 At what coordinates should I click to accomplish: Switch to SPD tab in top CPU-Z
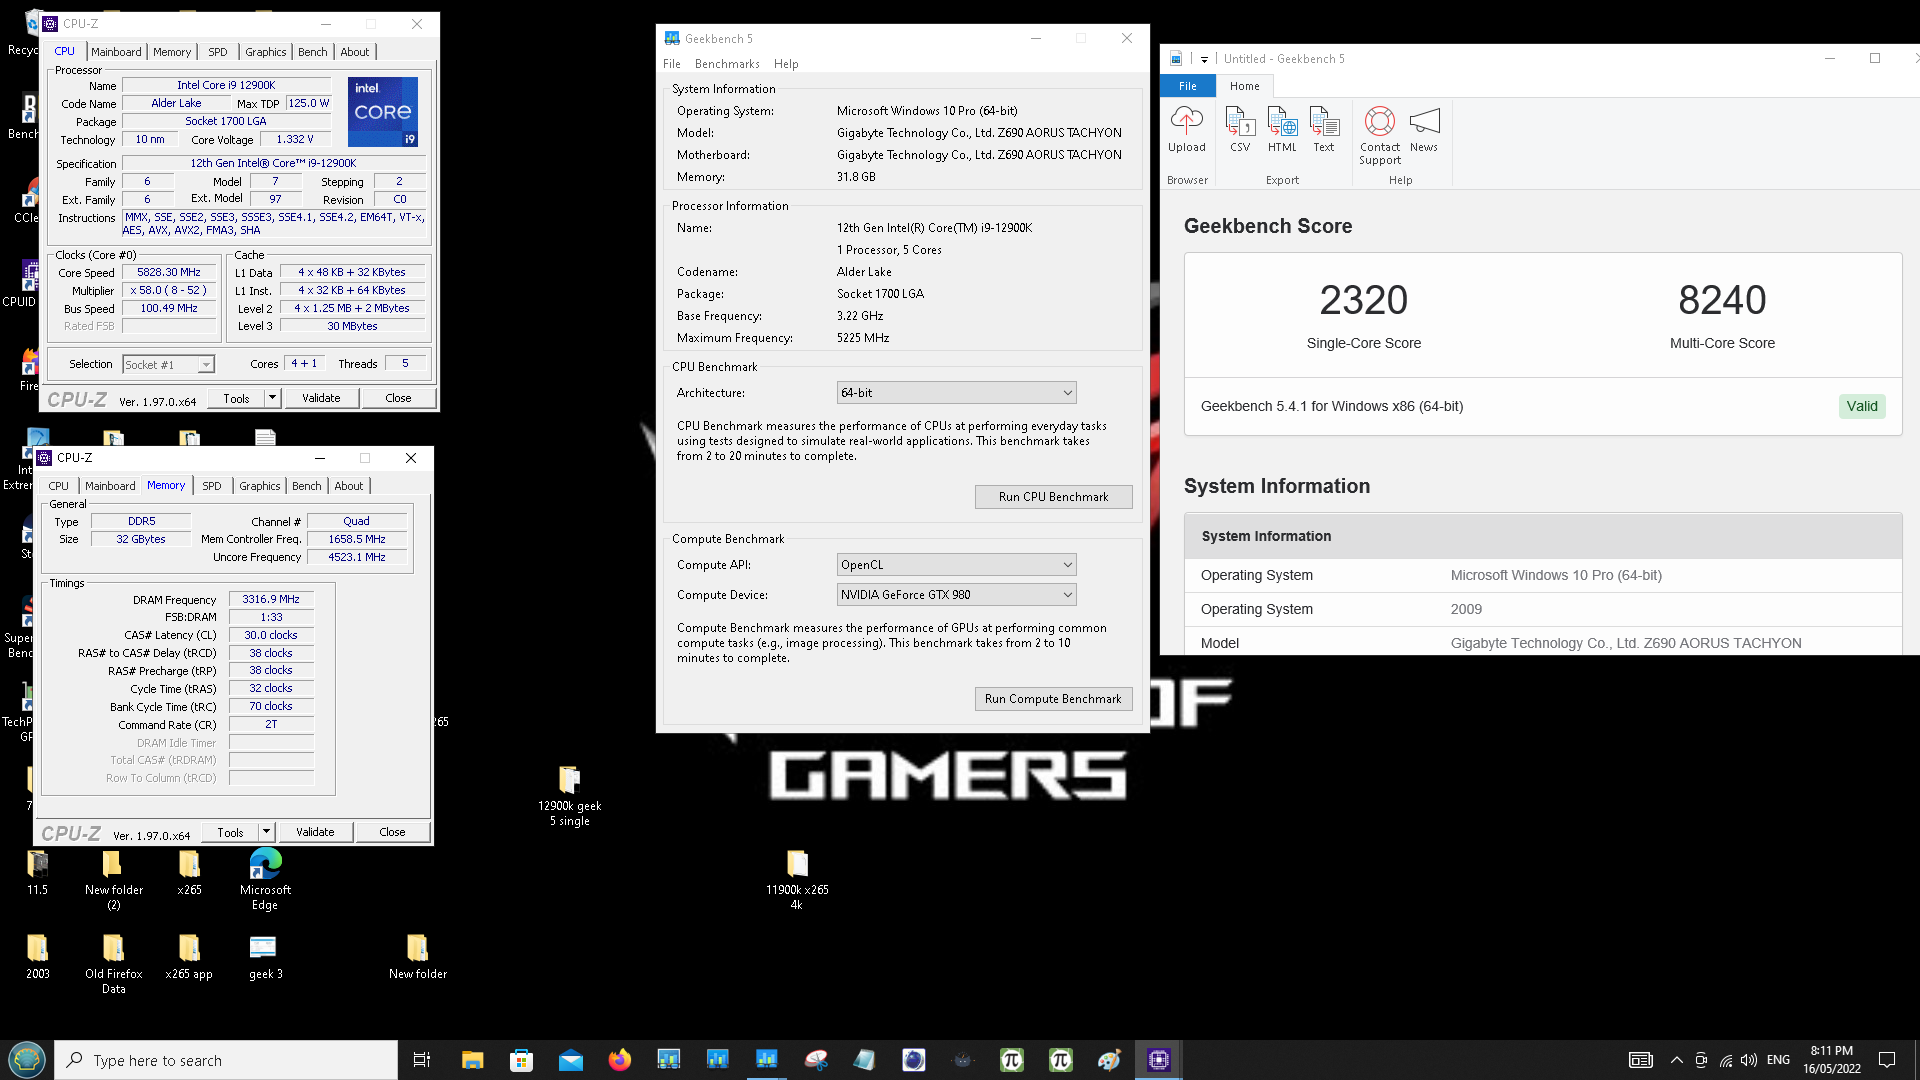coord(218,52)
